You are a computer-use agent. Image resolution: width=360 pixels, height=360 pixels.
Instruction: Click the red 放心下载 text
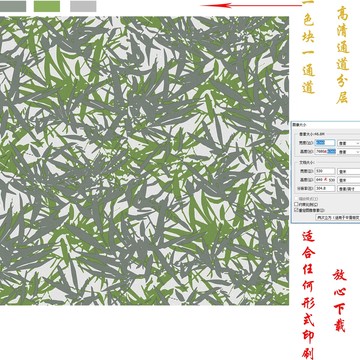(x=339, y=301)
